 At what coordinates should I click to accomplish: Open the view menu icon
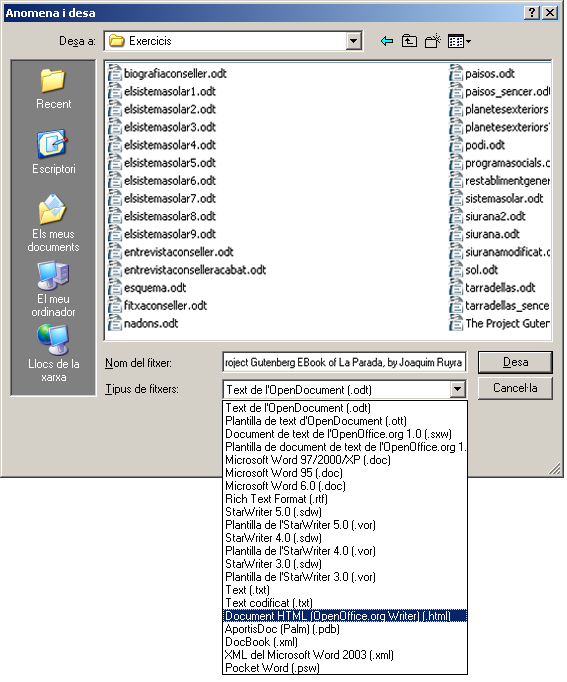coord(459,41)
